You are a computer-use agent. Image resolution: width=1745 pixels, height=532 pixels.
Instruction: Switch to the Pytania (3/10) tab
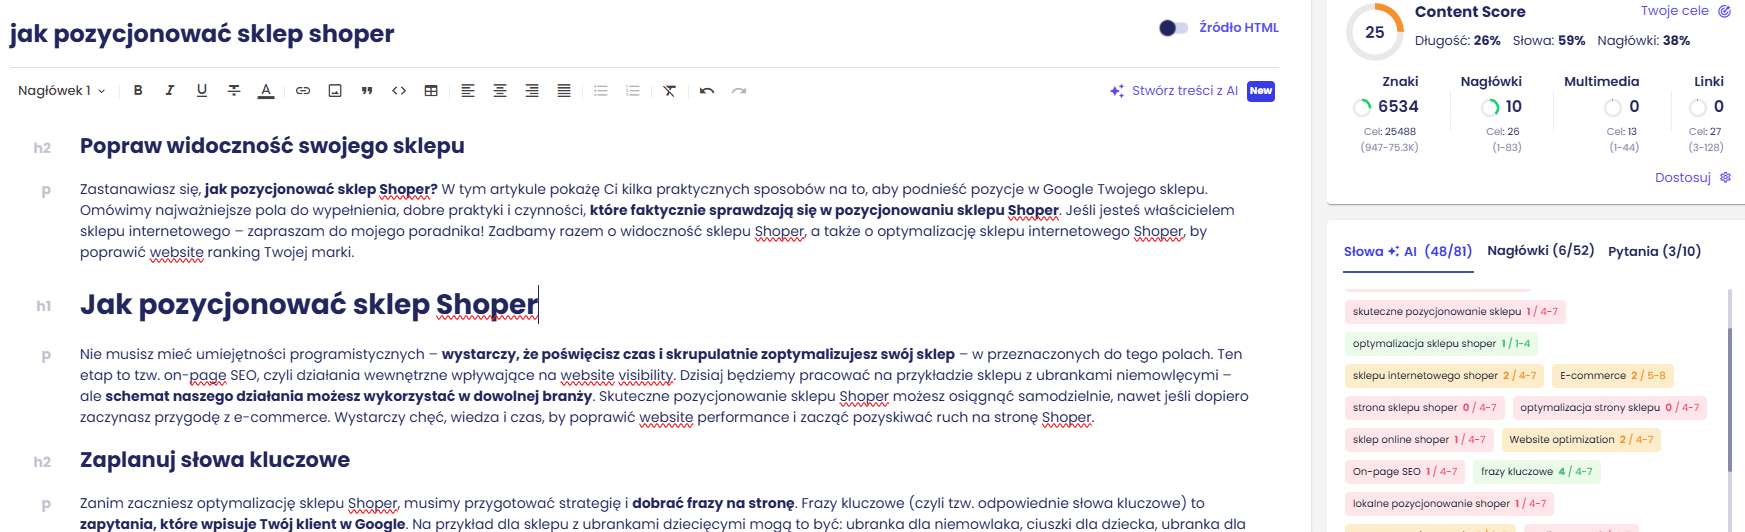coord(1654,252)
